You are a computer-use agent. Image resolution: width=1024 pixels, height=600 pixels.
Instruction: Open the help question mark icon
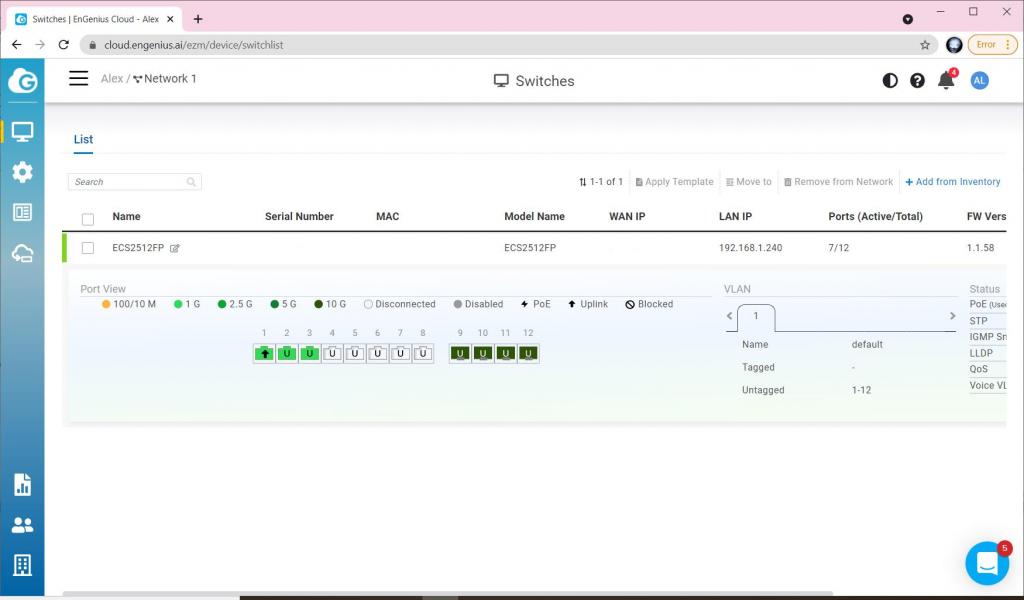pos(917,80)
